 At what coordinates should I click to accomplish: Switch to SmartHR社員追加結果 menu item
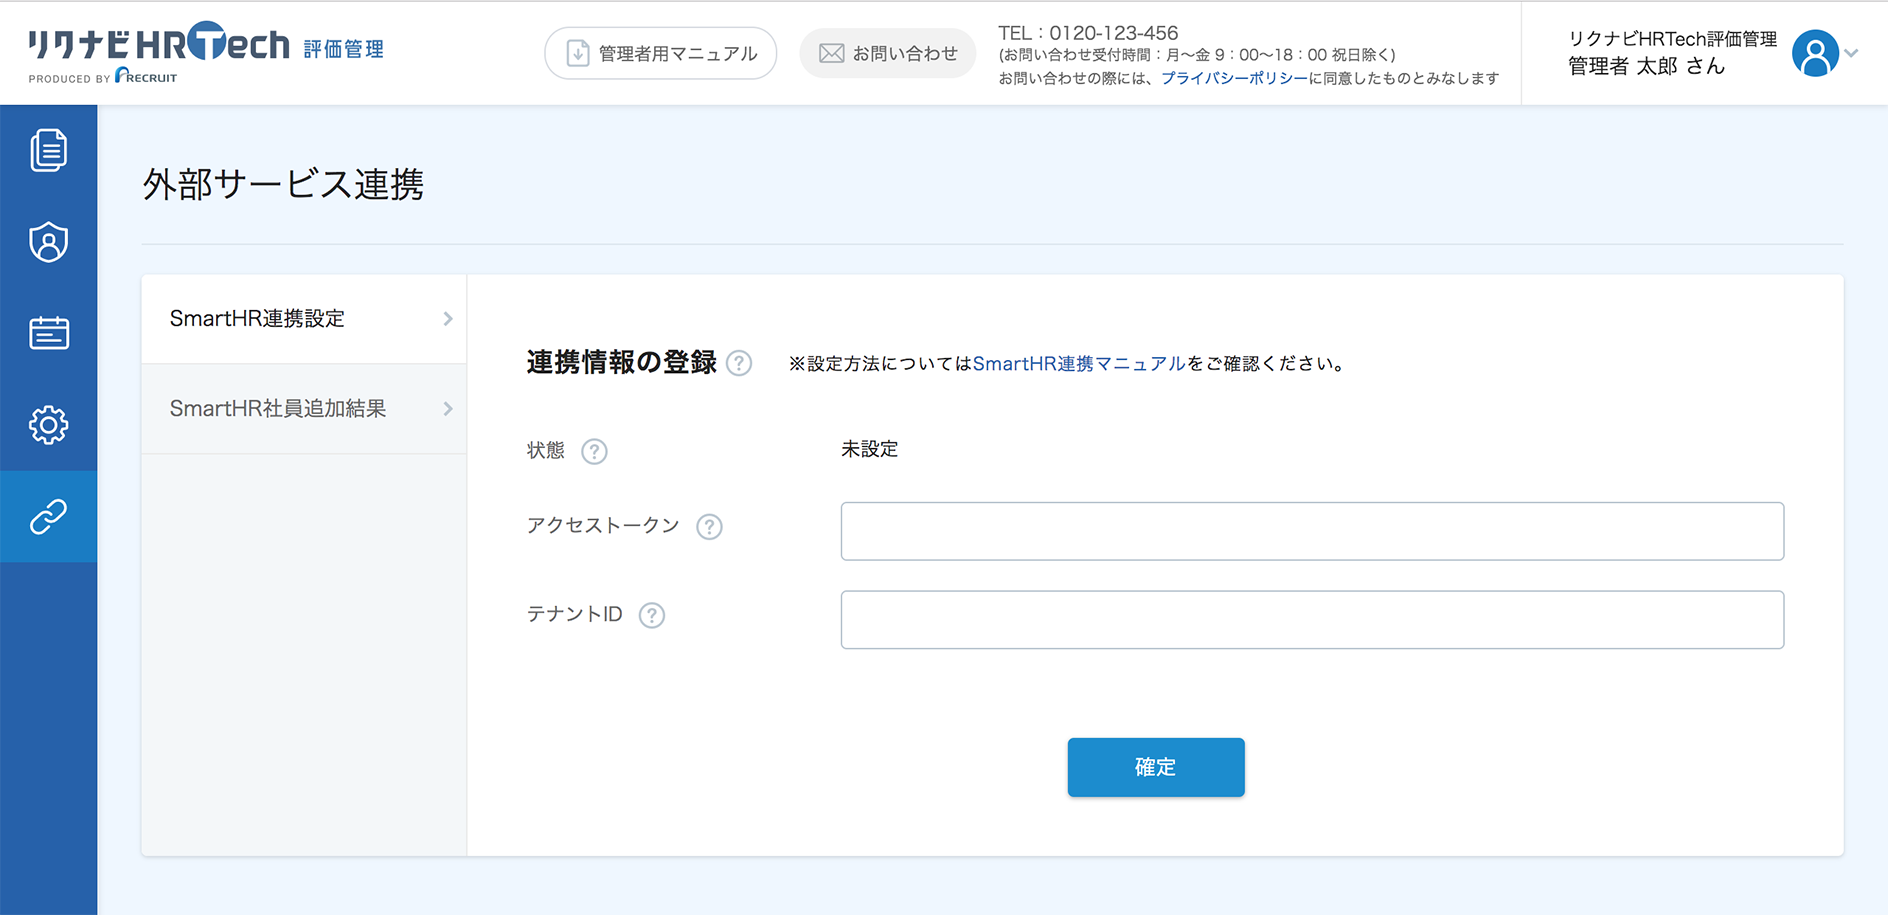(278, 409)
